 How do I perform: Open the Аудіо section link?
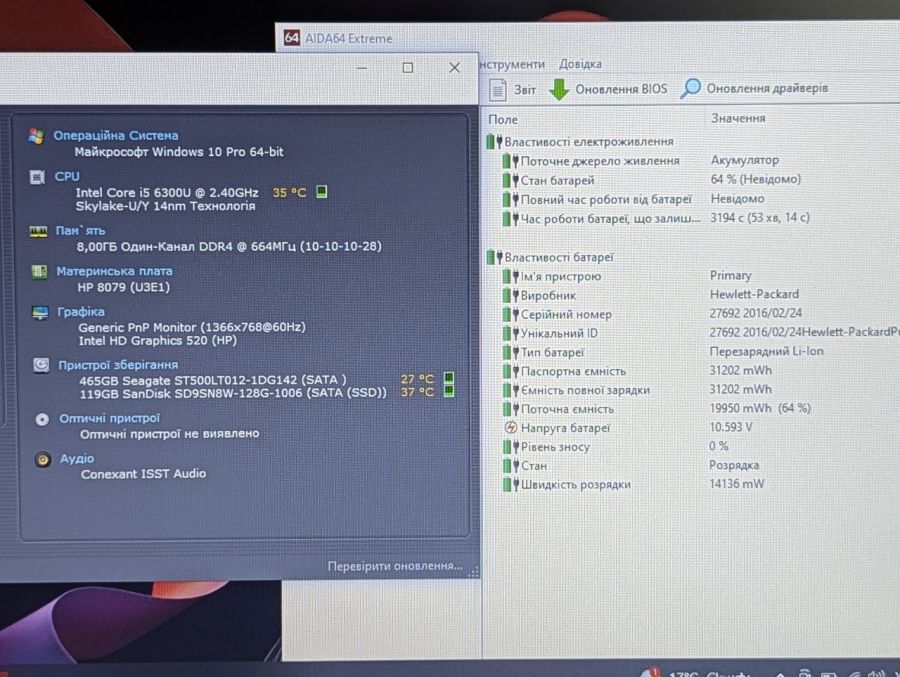click(77, 459)
